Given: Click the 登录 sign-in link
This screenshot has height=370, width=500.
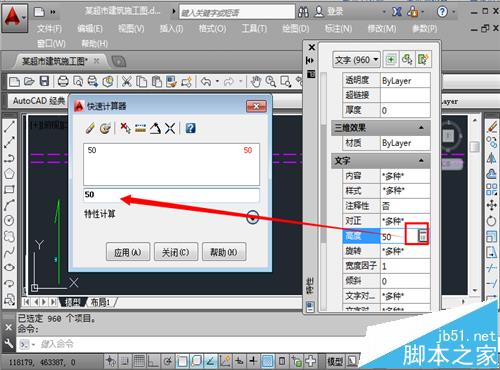Looking at the screenshot, I should pos(335,12).
